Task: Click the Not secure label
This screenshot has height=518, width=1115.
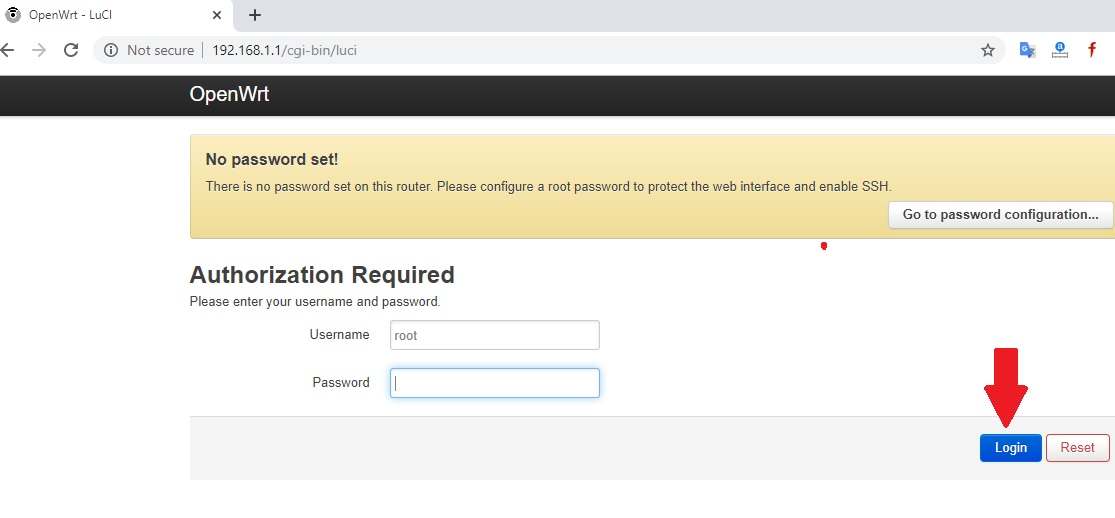Action: [x=160, y=50]
